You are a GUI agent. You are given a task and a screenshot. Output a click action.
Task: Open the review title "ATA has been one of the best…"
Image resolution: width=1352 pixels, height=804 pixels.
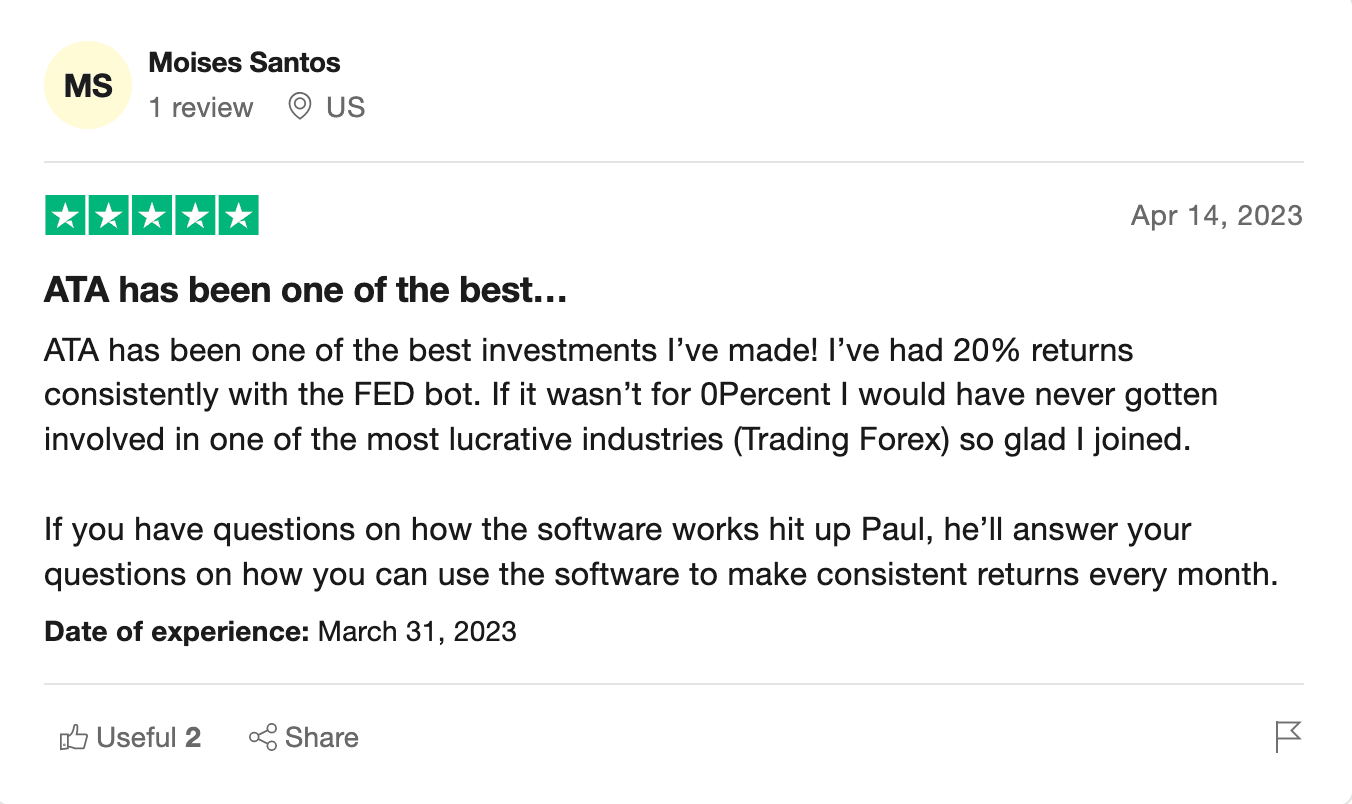point(306,292)
